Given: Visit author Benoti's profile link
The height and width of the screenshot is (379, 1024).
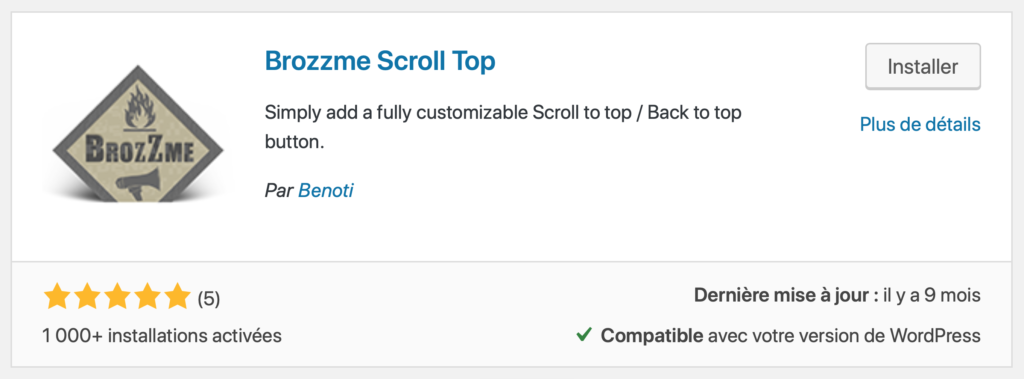Looking at the screenshot, I should pyautogui.click(x=326, y=190).
